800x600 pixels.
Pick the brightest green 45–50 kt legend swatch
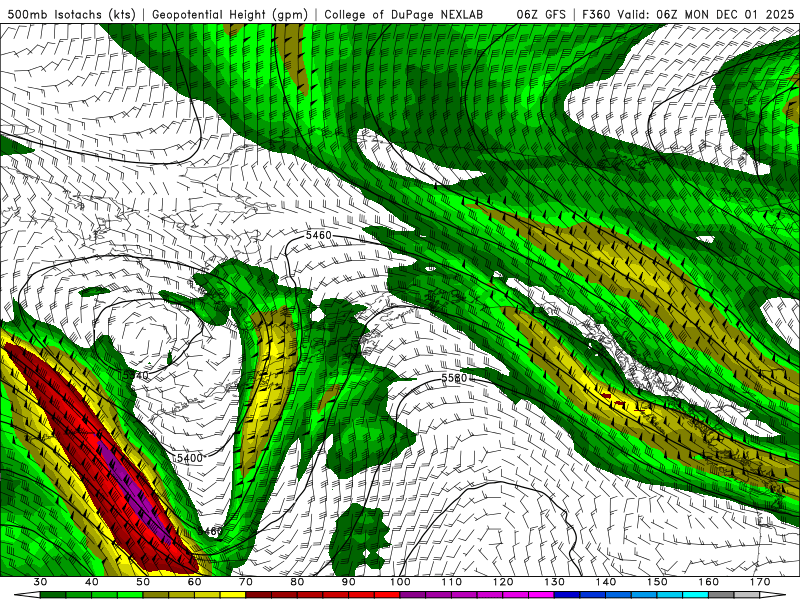[x=130, y=595]
